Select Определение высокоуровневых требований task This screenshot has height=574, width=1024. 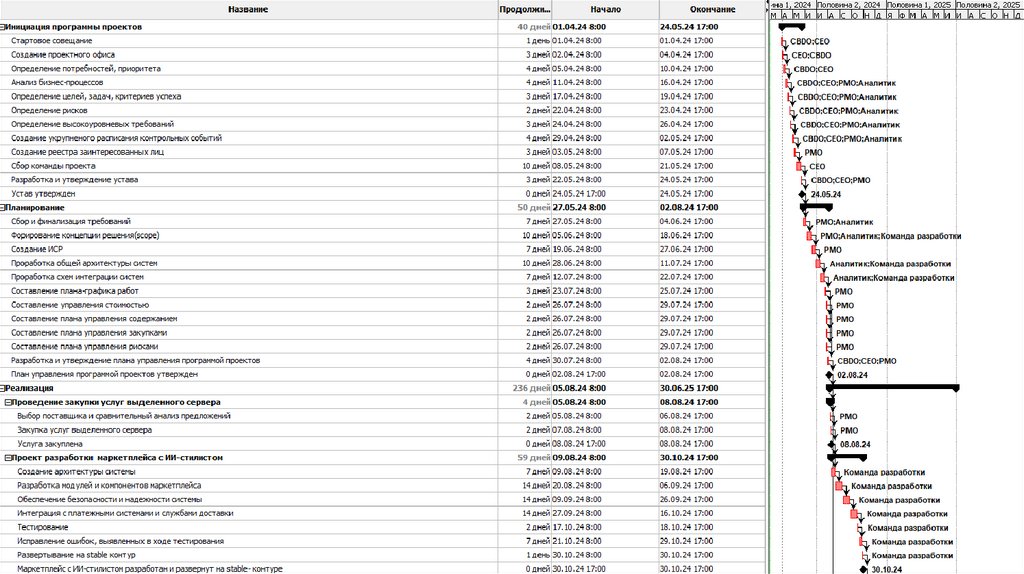(x=92, y=124)
